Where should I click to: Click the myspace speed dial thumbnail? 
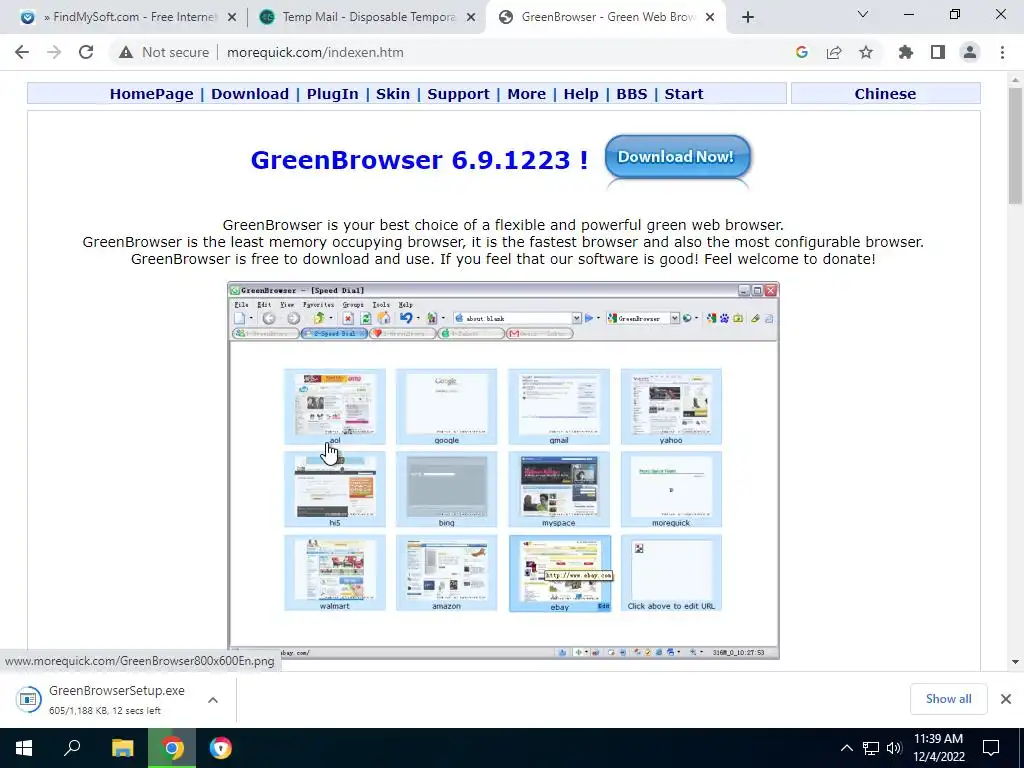tap(559, 489)
